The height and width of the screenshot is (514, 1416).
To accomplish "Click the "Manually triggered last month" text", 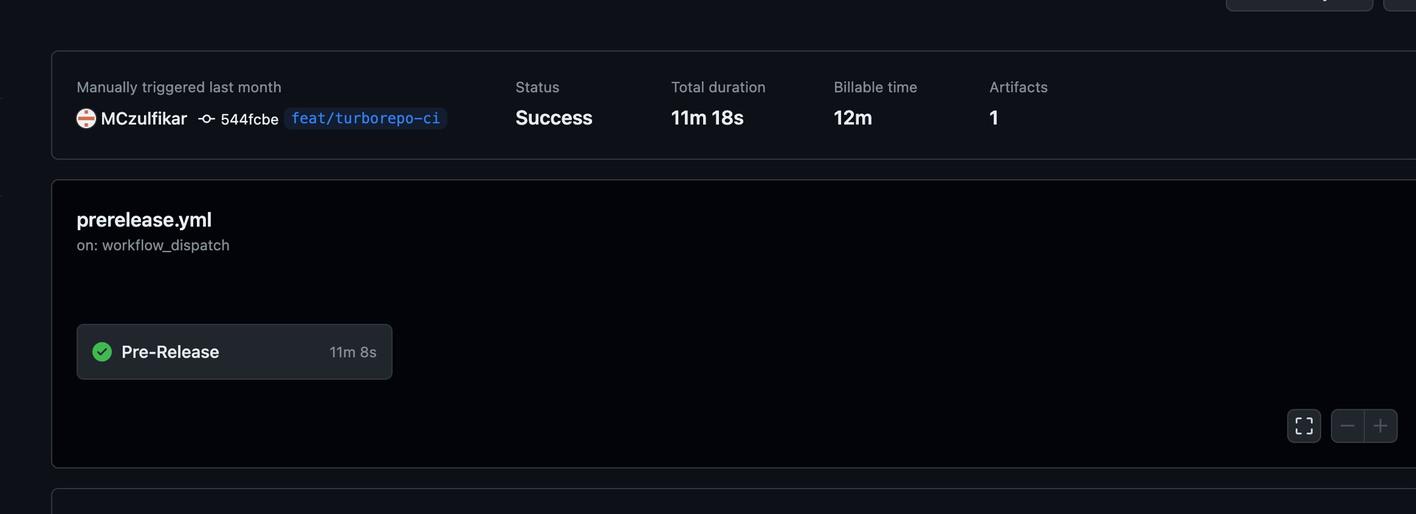I will [x=179, y=87].
